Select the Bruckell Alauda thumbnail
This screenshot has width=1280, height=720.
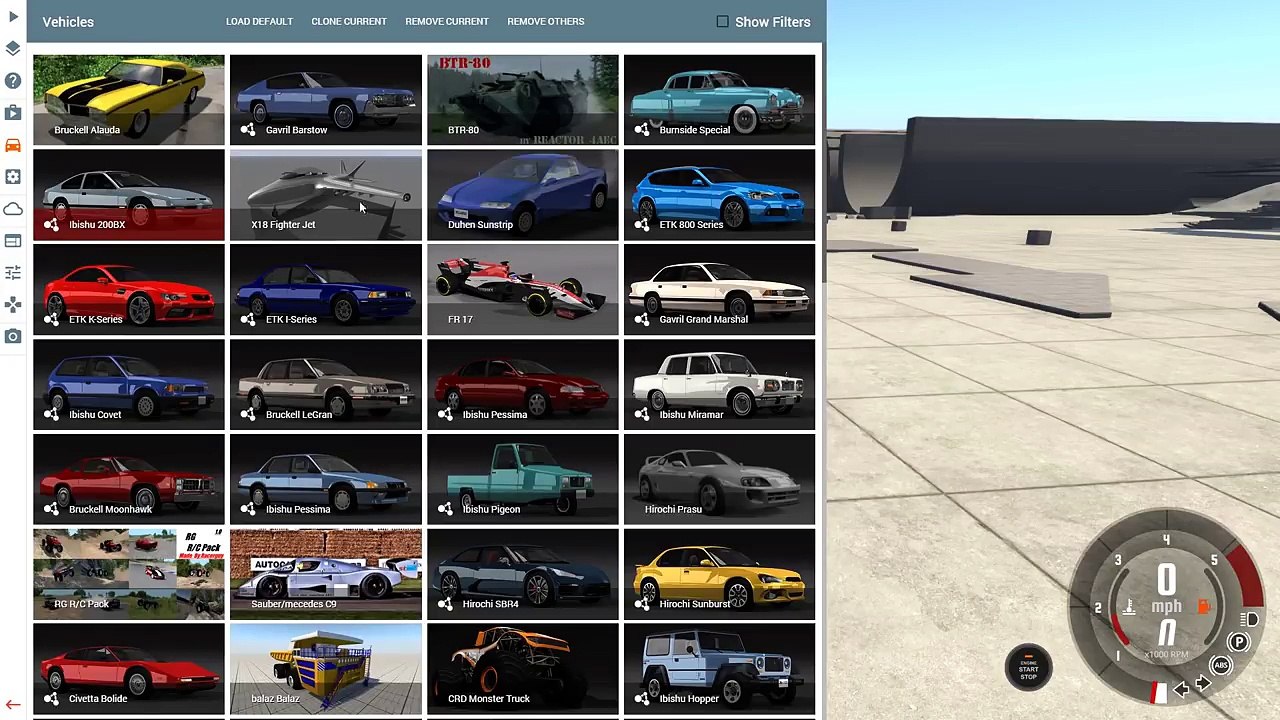[129, 100]
